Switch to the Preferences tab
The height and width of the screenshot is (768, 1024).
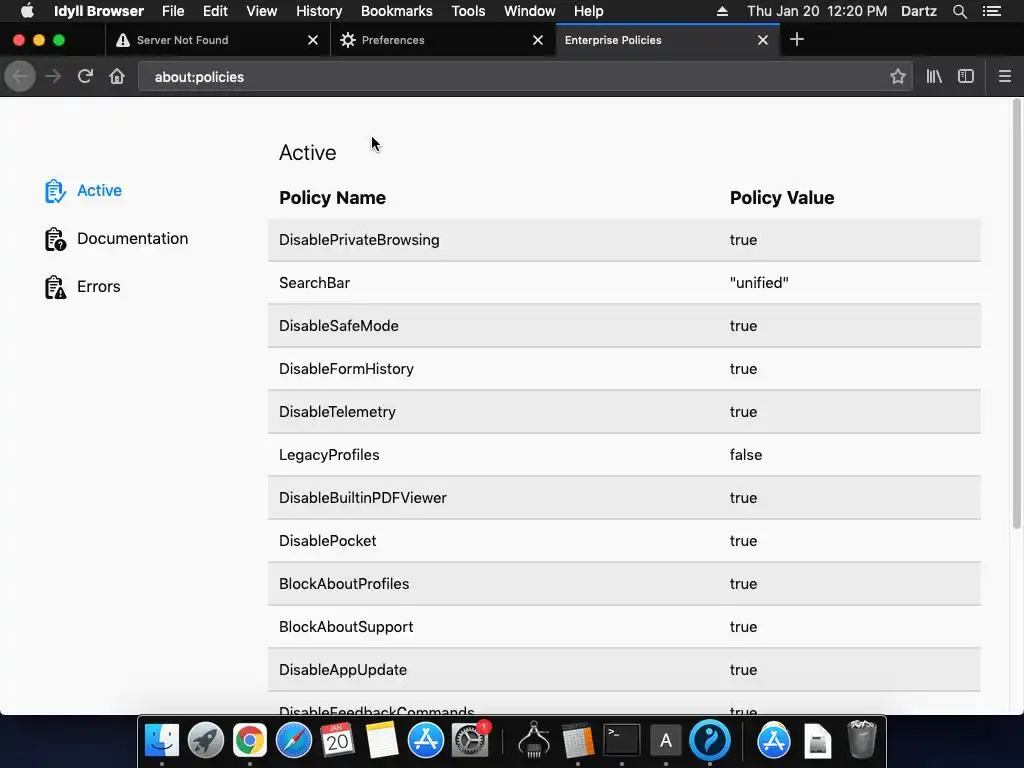click(430, 40)
